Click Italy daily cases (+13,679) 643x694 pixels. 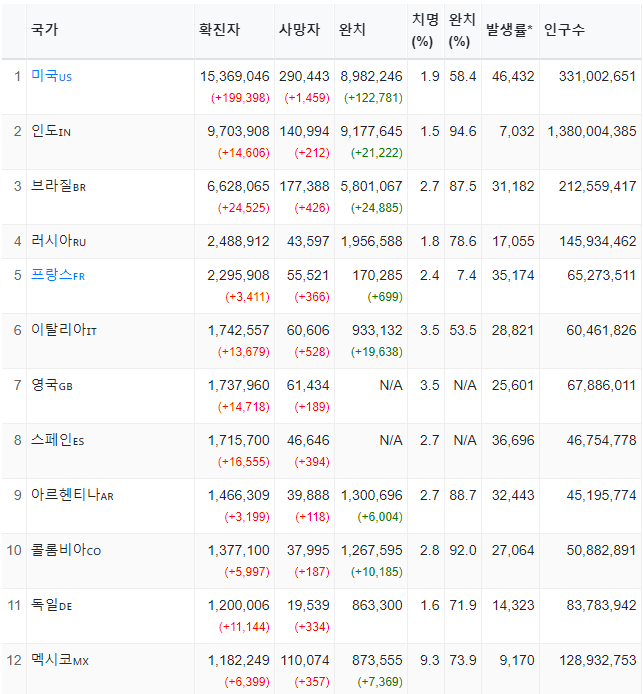(243, 351)
